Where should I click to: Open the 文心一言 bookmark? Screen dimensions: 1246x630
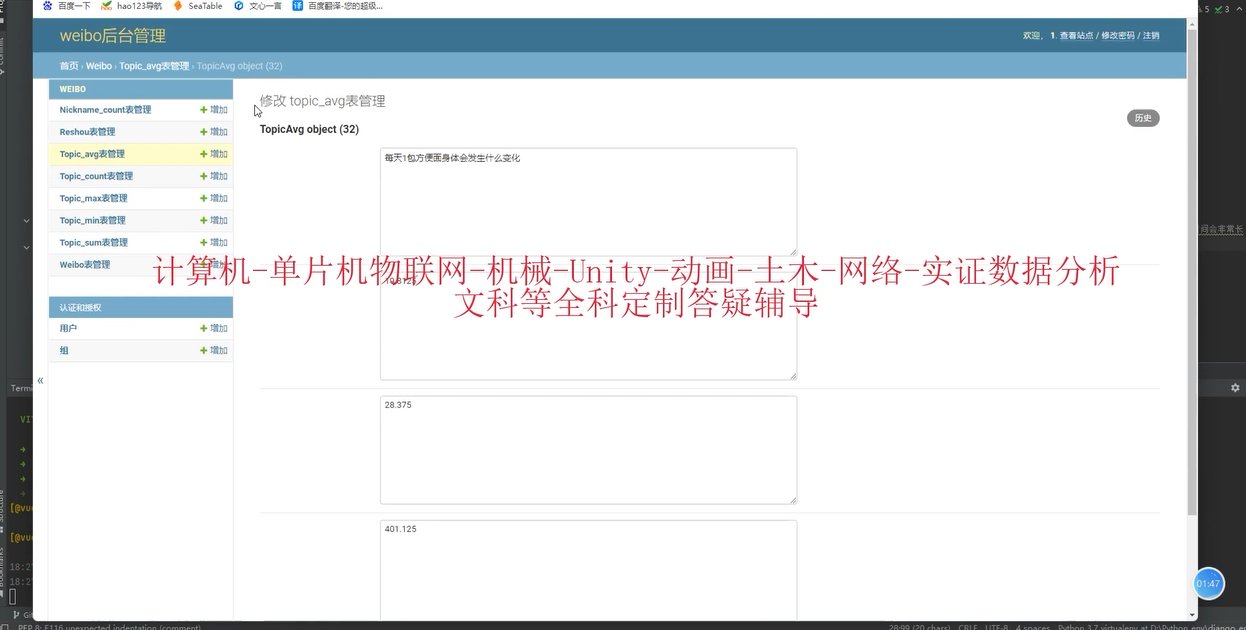[258, 6]
